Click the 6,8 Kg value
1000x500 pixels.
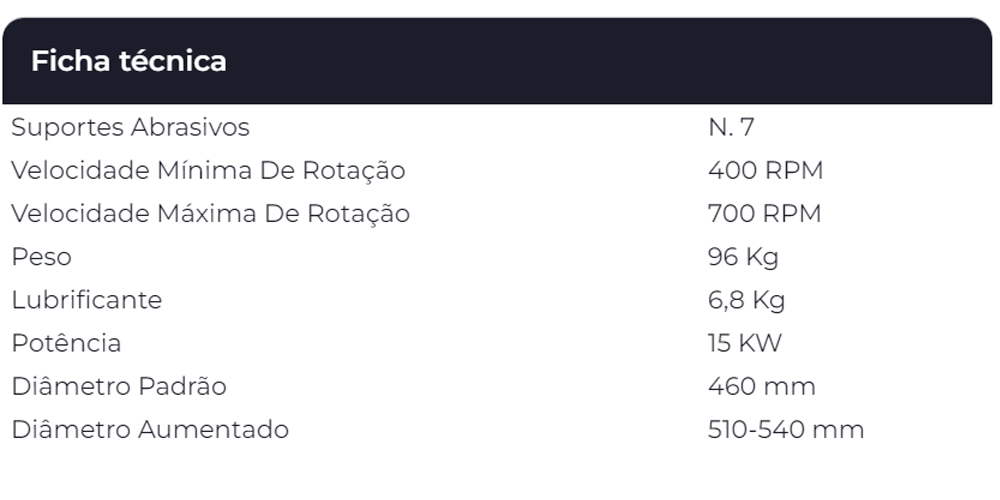(746, 300)
